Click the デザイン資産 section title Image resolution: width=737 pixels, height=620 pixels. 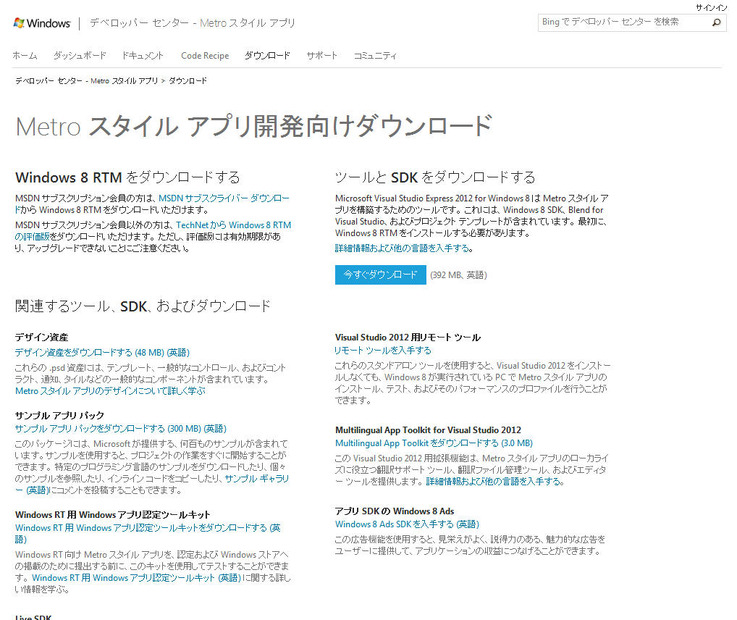(x=41, y=337)
